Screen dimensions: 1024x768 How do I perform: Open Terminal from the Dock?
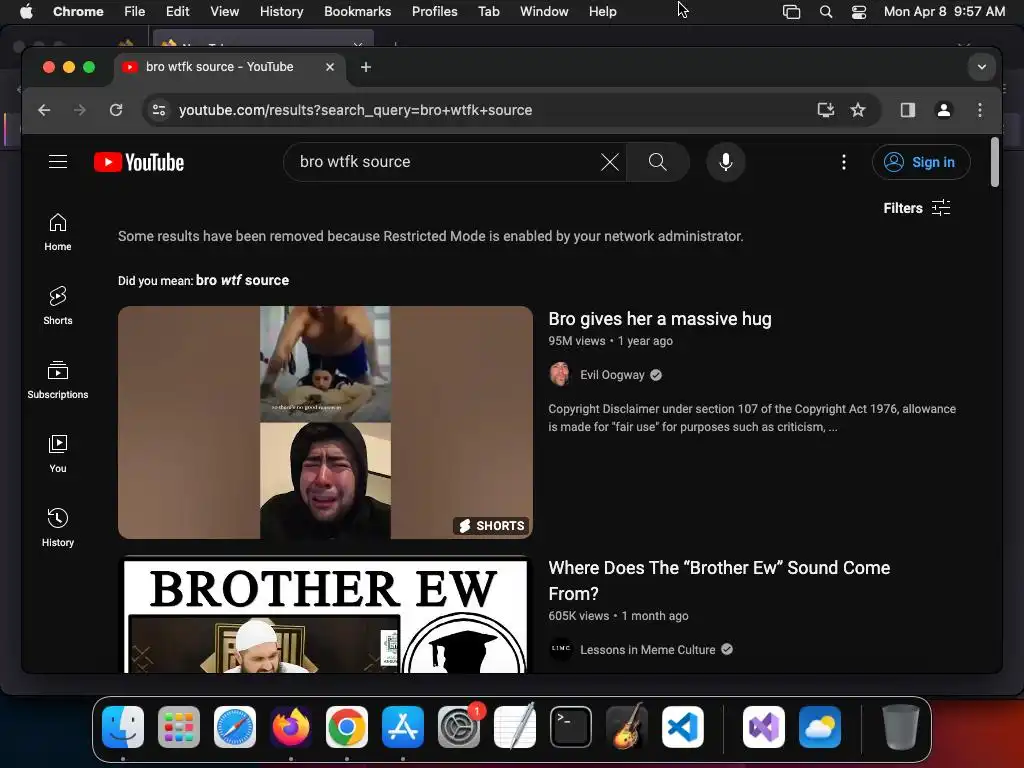tap(571, 727)
